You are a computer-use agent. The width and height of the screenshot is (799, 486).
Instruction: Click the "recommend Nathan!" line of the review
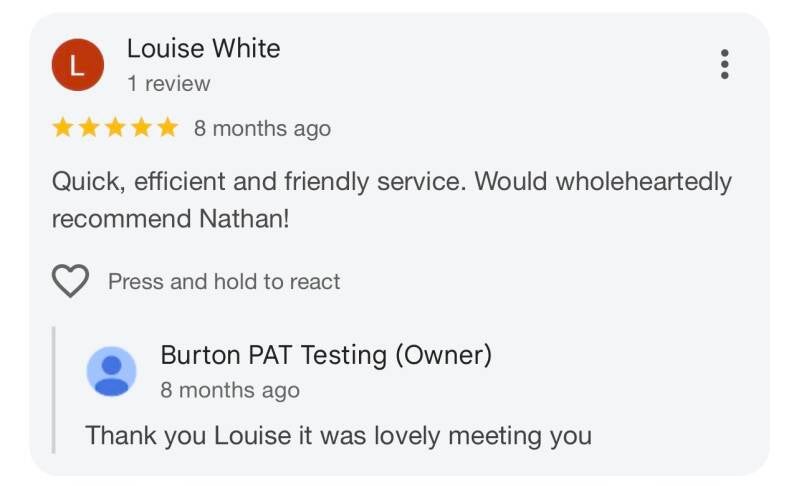pyautogui.click(x=170, y=218)
